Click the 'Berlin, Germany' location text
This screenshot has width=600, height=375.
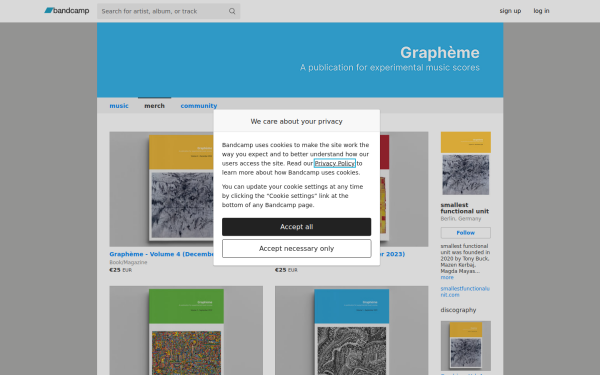pyautogui.click(x=461, y=219)
